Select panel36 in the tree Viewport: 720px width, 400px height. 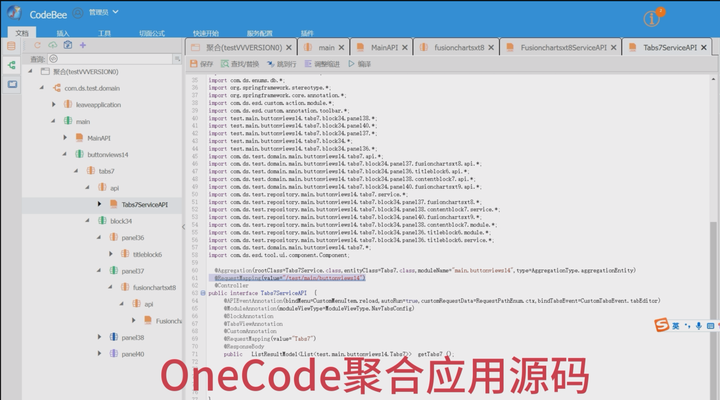133,237
